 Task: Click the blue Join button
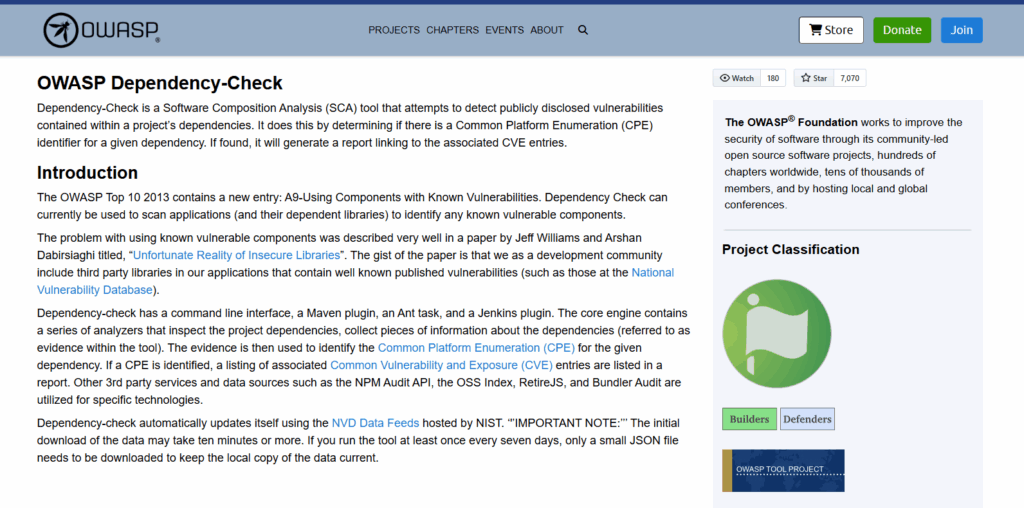(961, 30)
